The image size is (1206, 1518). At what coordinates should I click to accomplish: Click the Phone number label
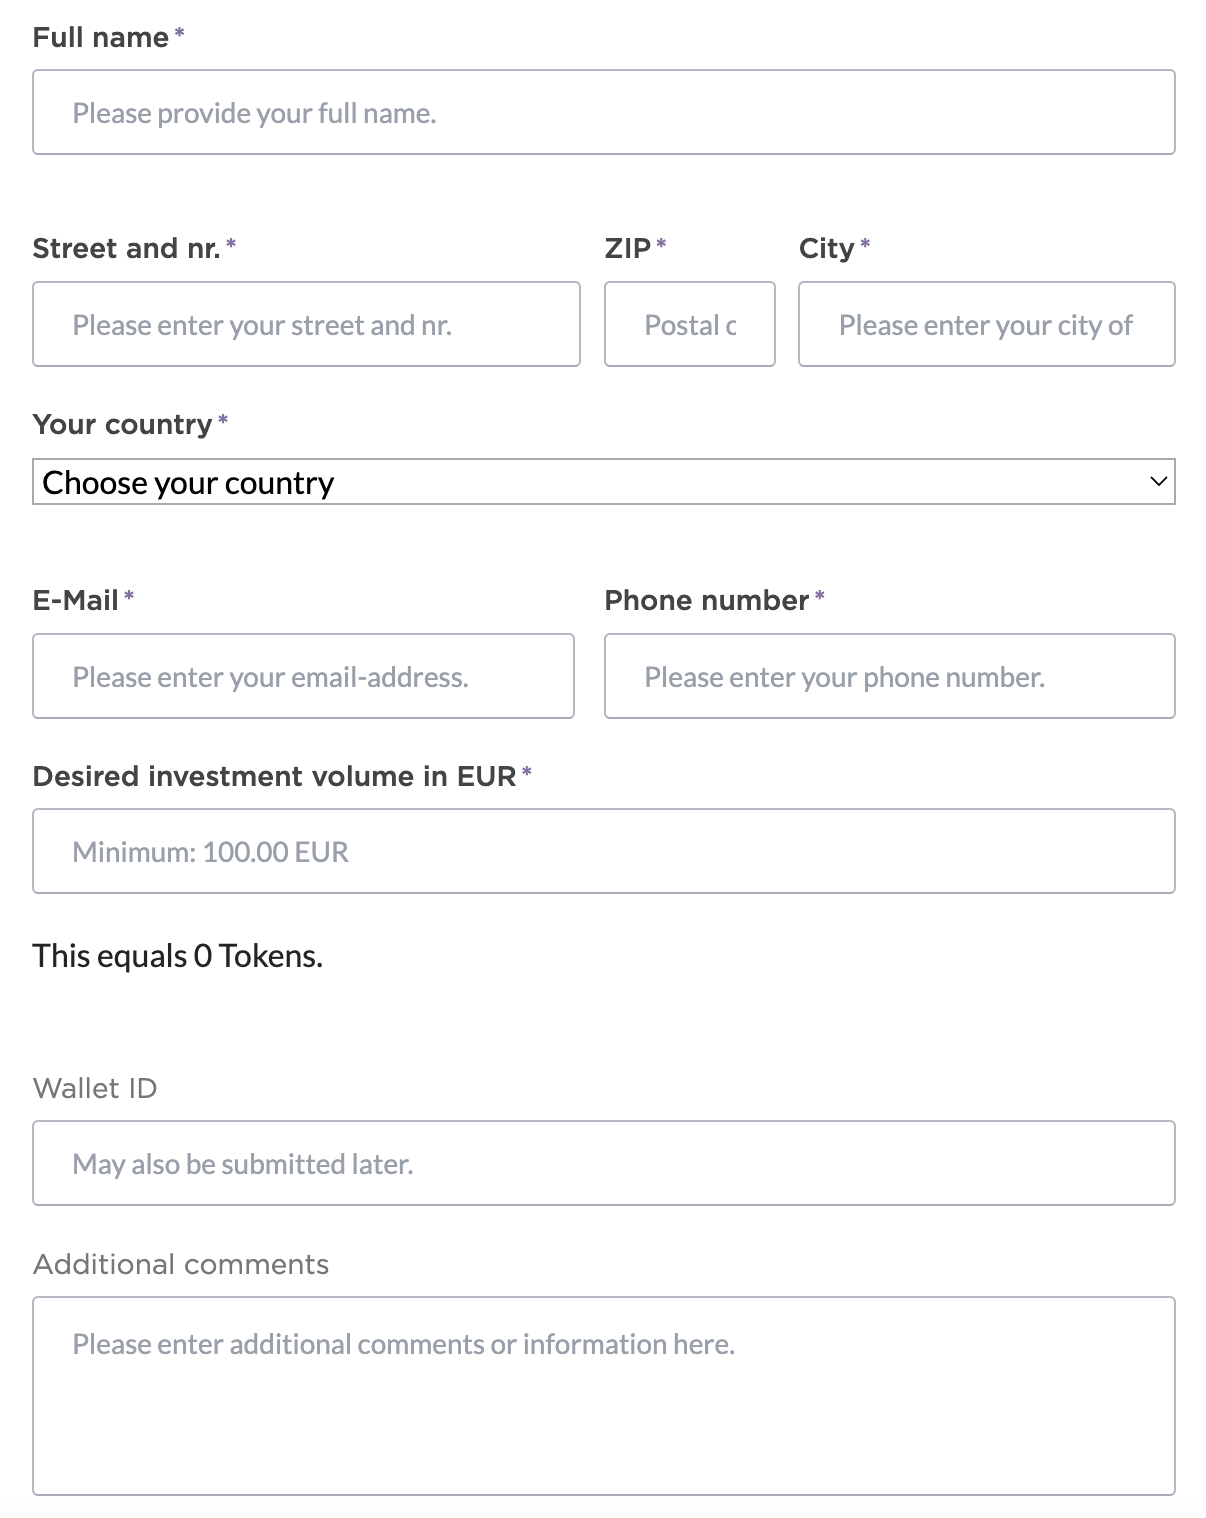[x=706, y=601]
